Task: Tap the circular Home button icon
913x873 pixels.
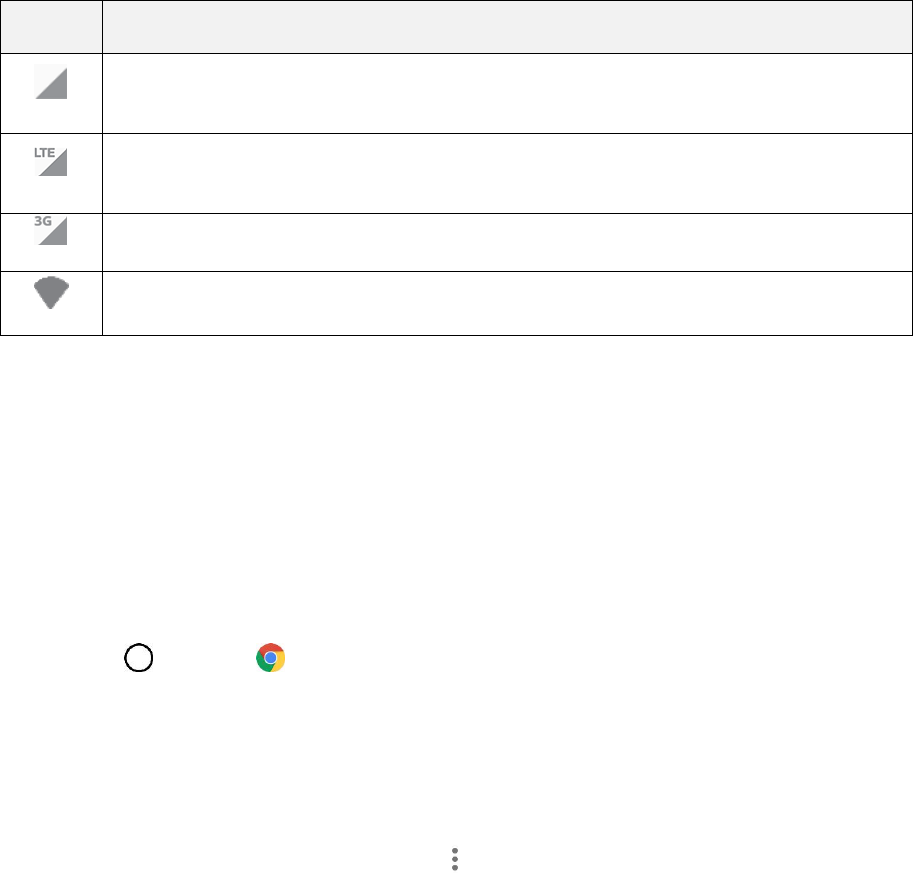Action: pos(139,657)
